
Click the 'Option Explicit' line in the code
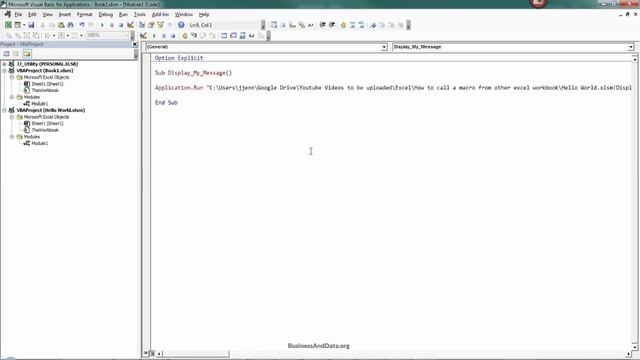[x=179, y=58]
